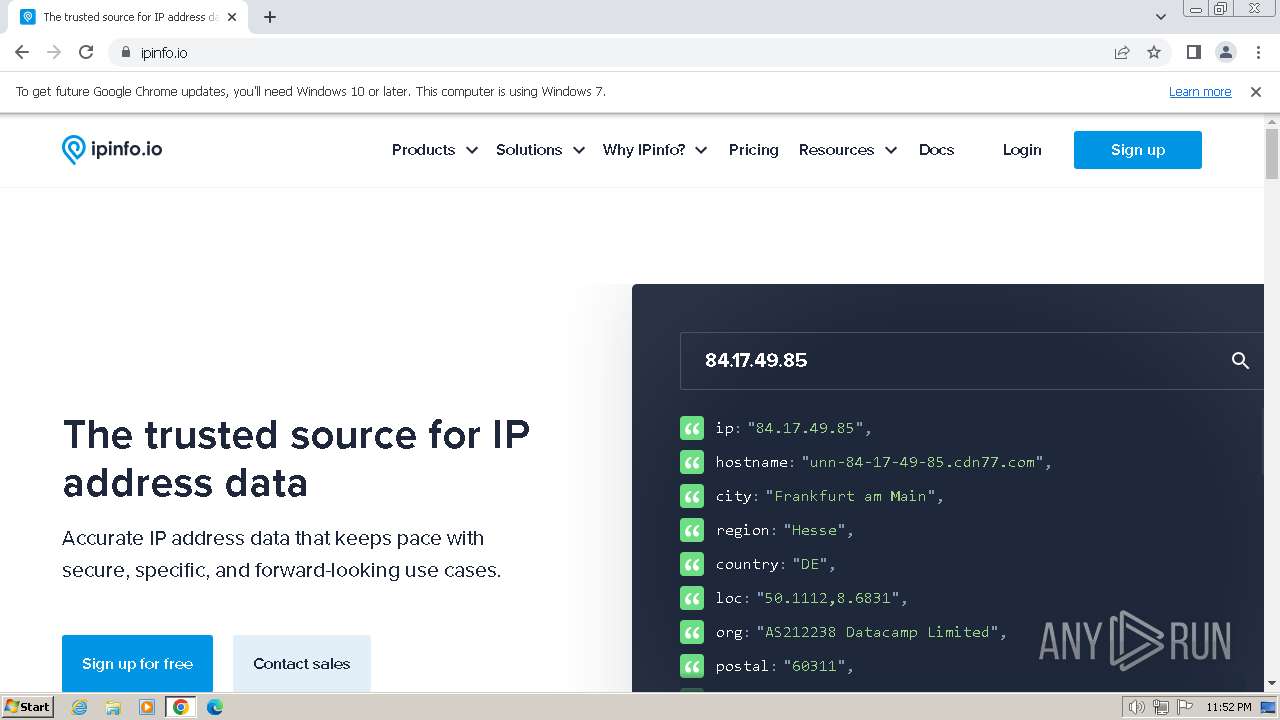Open the Chrome side panel
The height and width of the screenshot is (720, 1280).
[1193, 52]
